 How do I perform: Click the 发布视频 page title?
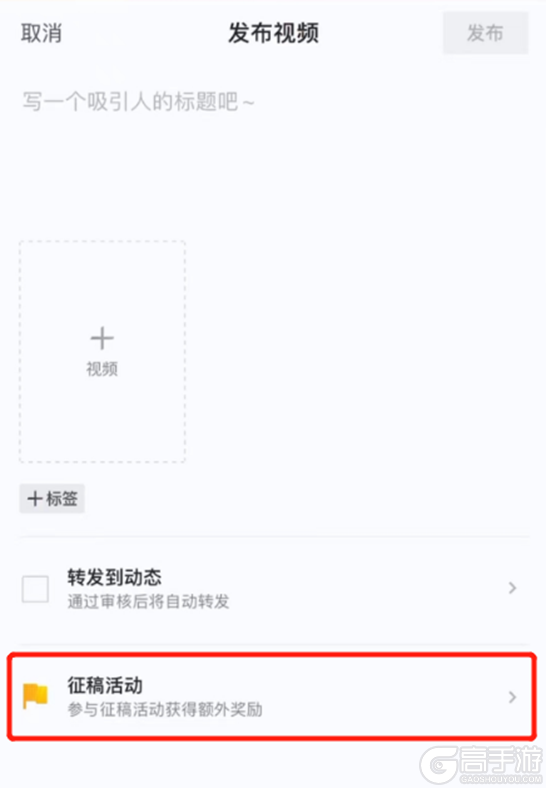[x=274, y=33]
